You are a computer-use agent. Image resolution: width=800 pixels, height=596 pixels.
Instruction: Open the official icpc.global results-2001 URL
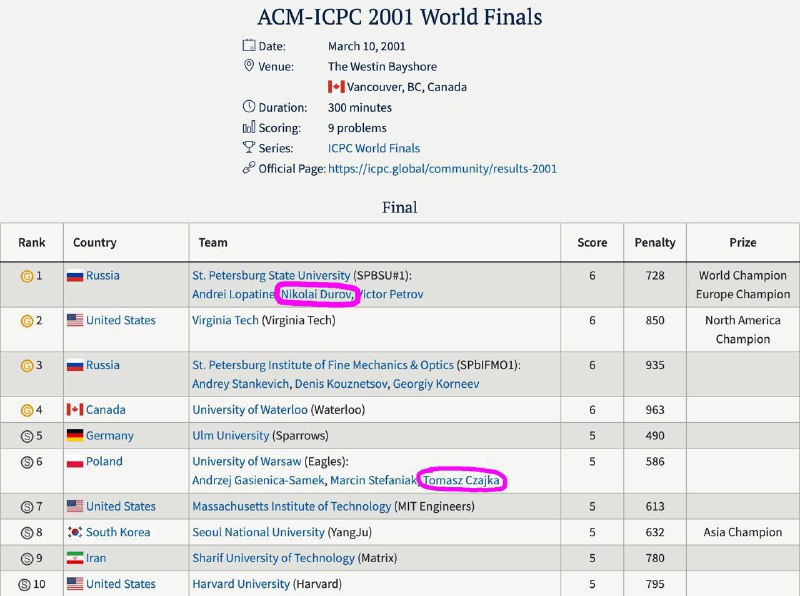(x=442, y=169)
